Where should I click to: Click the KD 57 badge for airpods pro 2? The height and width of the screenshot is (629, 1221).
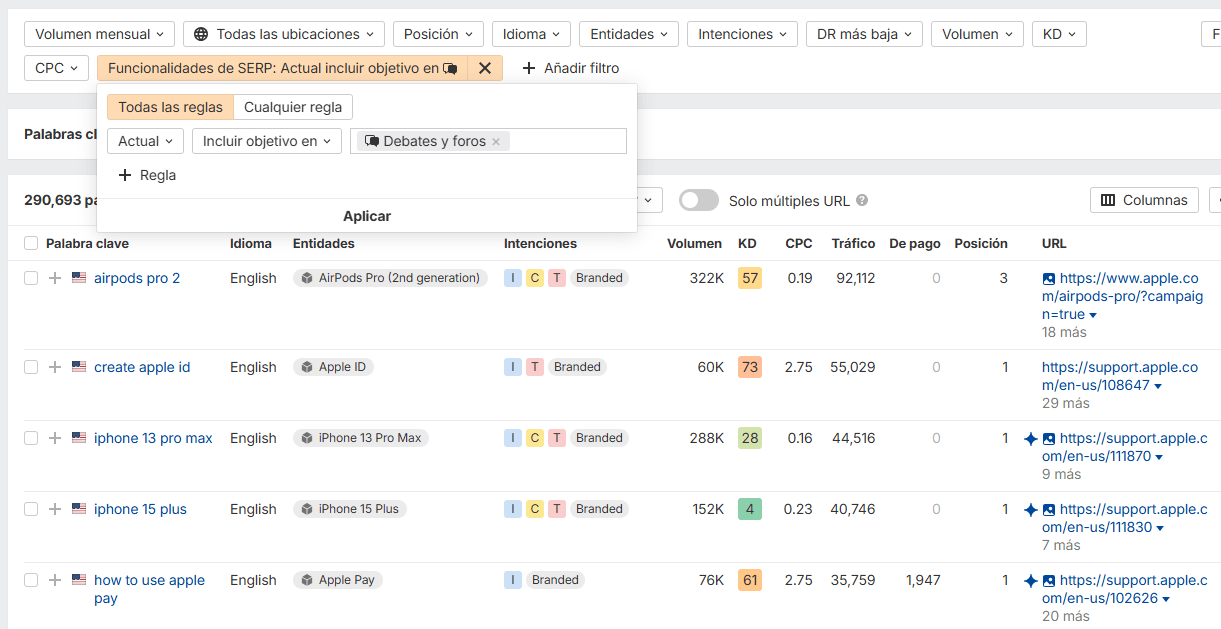click(x=749, y=278)
